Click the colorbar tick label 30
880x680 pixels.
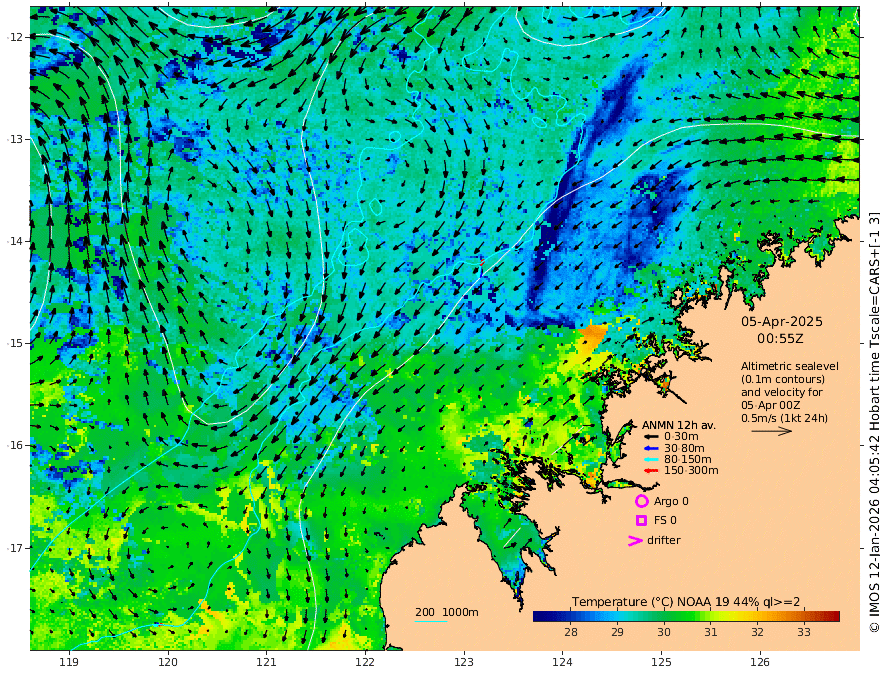(664, 632)
